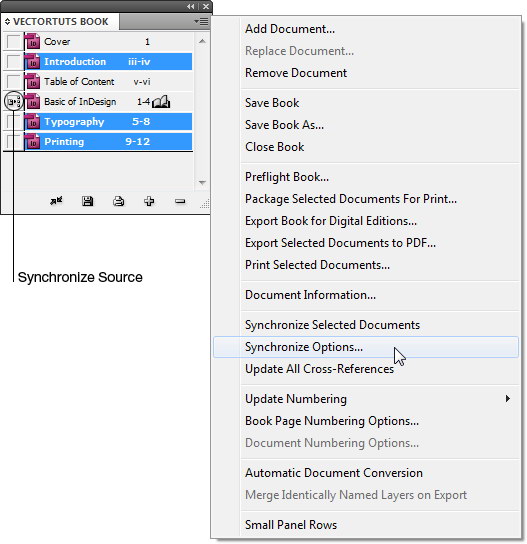Open Document Information from the menu

coord(366,295)
